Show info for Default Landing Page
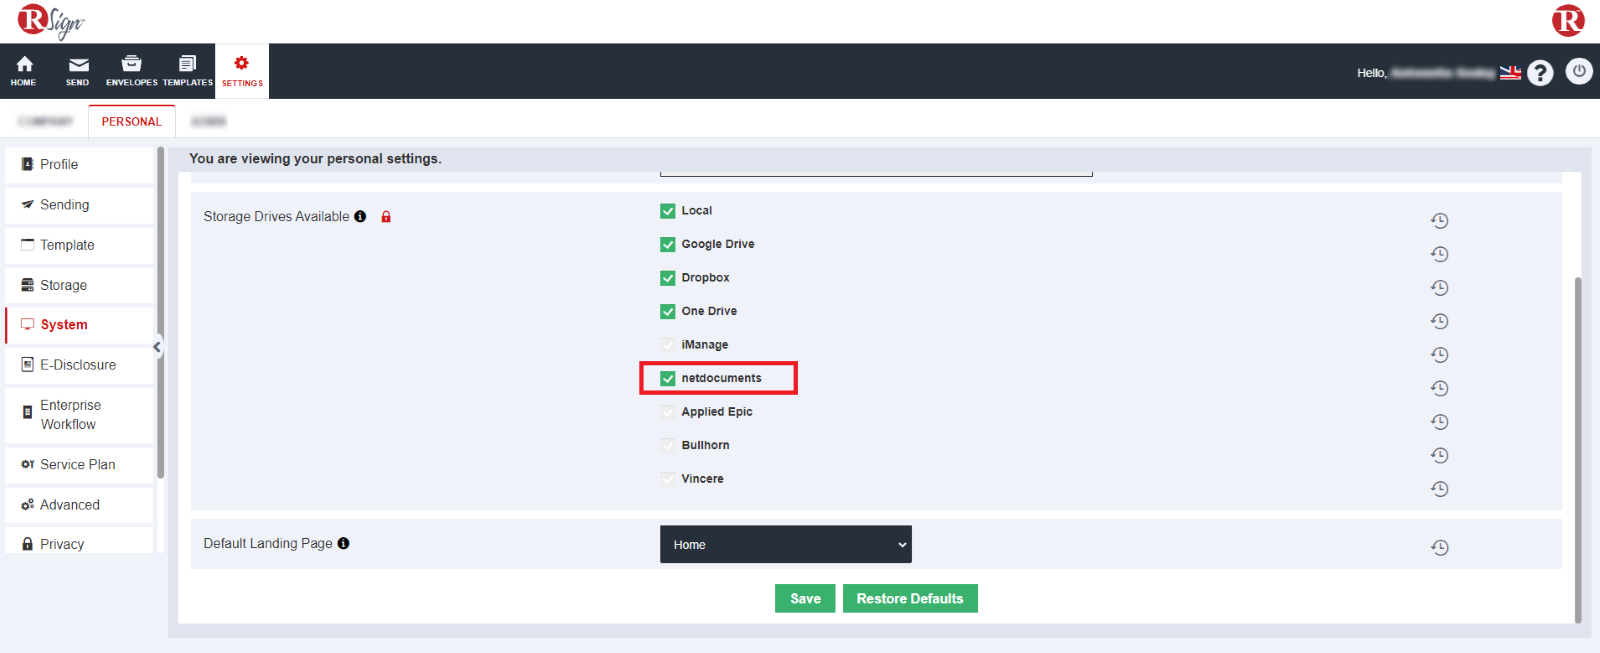1600x653 pixels. (x=343, y=543)
